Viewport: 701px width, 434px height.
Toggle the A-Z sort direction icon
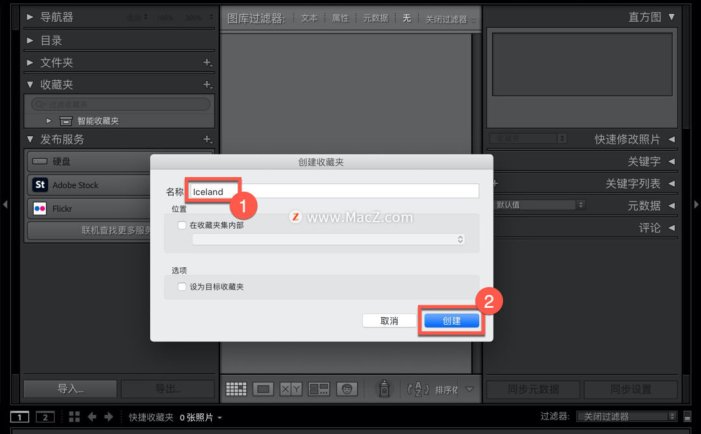418,389
